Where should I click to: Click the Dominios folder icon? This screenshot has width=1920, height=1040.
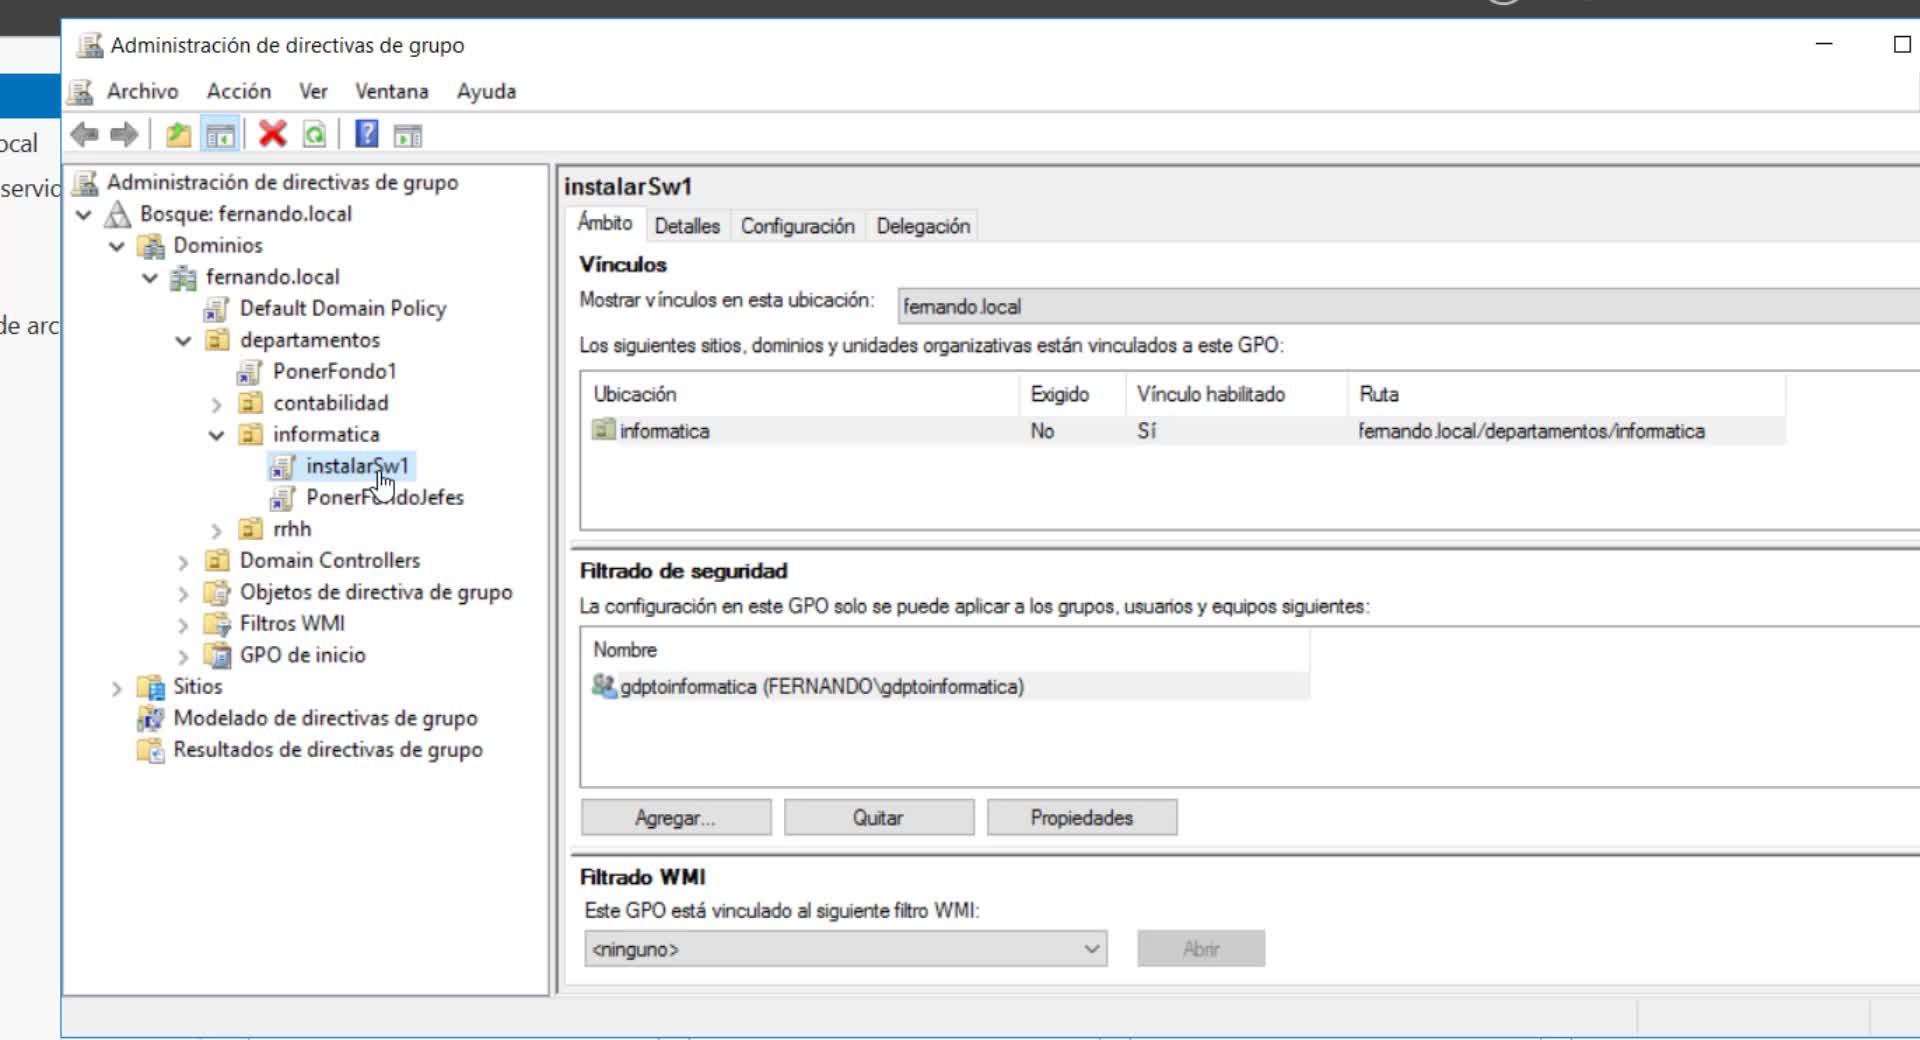151,246
